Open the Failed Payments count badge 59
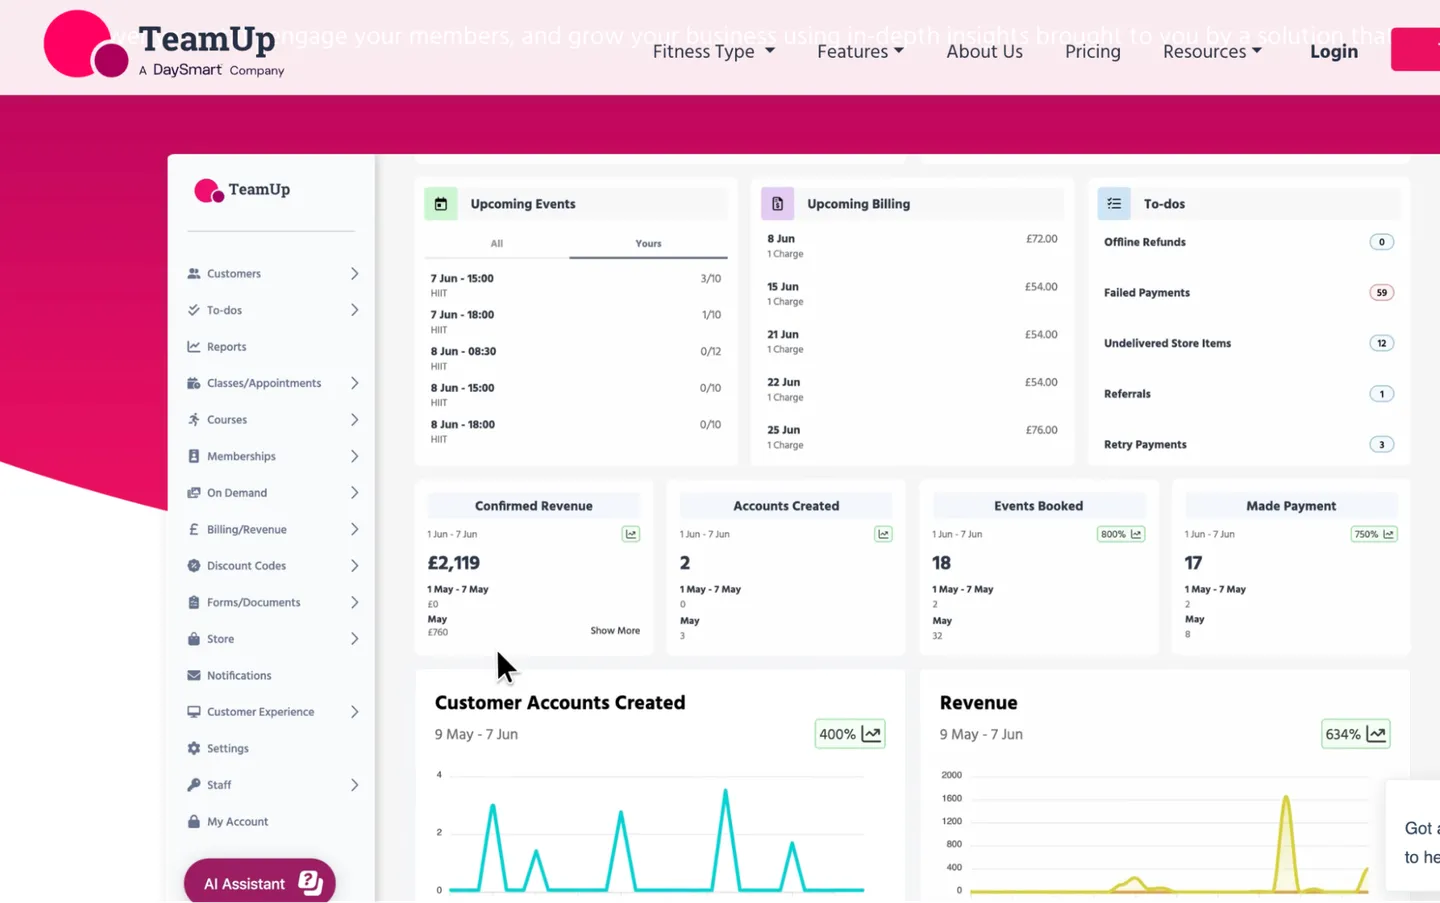This screenshot has height=903, width=1440. [1382, 293]
